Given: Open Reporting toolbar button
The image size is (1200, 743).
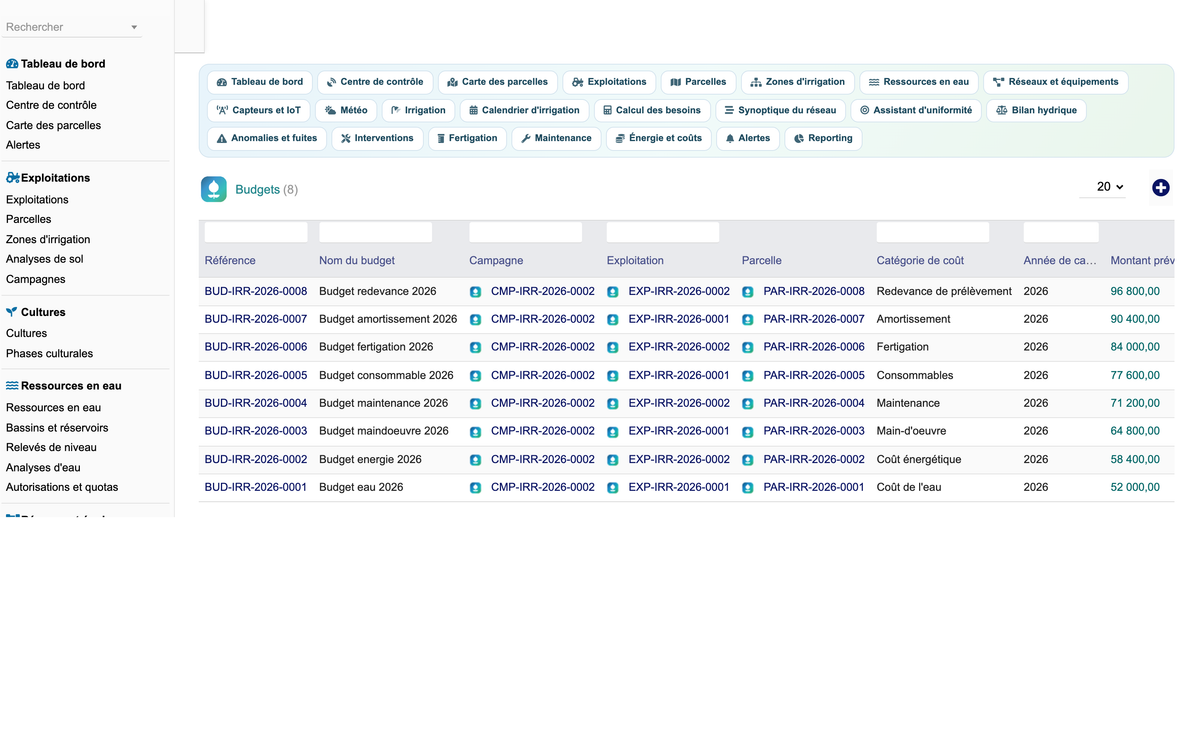Looking at the screenshot, I should (x=823, y=138).
